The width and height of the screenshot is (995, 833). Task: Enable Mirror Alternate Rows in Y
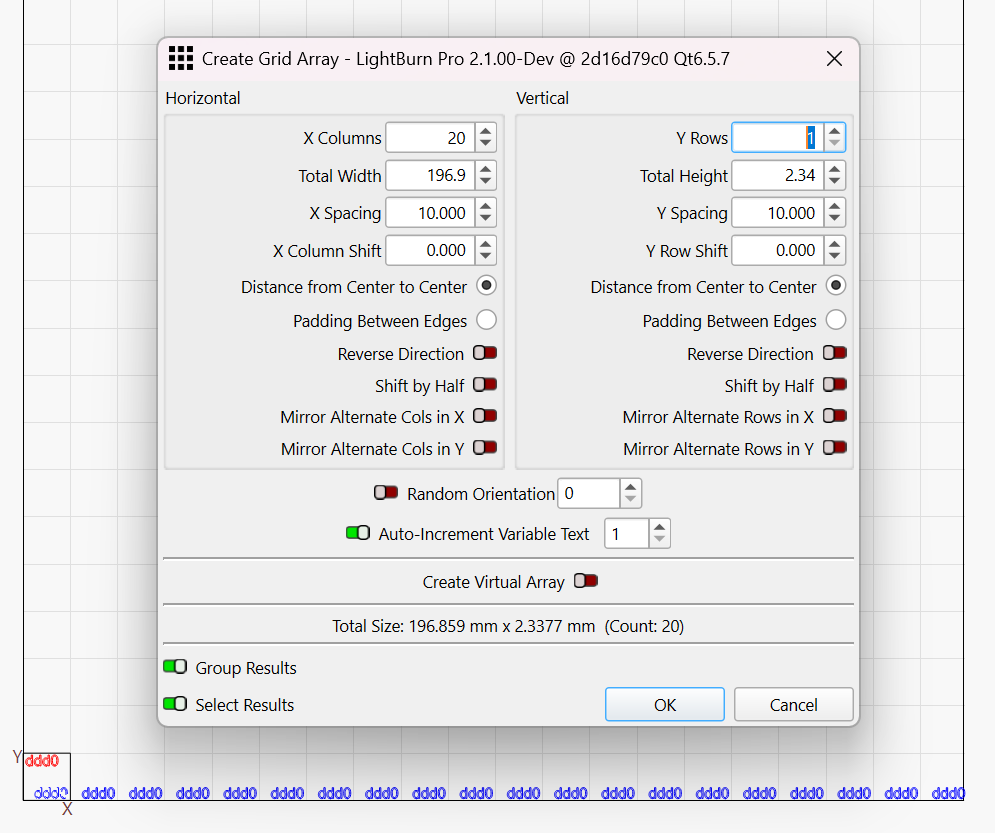tap(835, 449)
